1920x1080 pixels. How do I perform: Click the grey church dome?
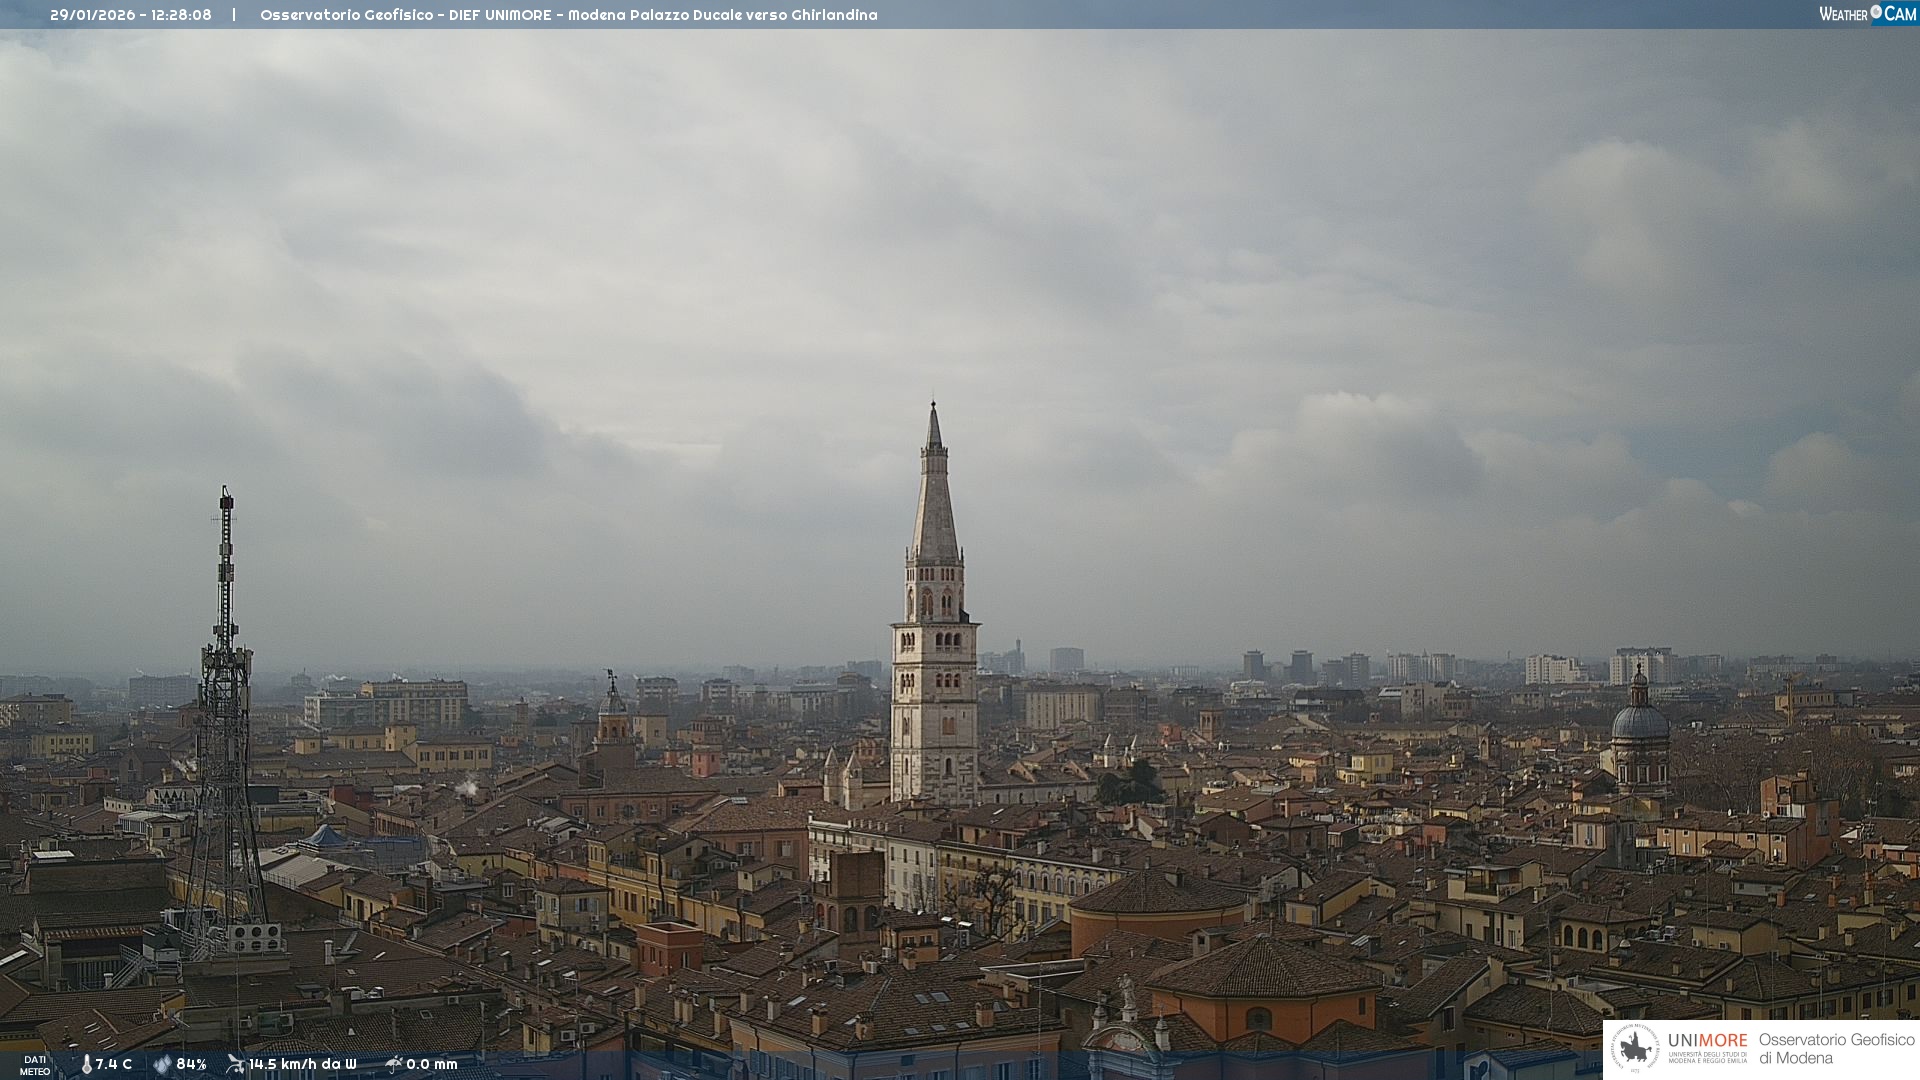pos(1639,722)
